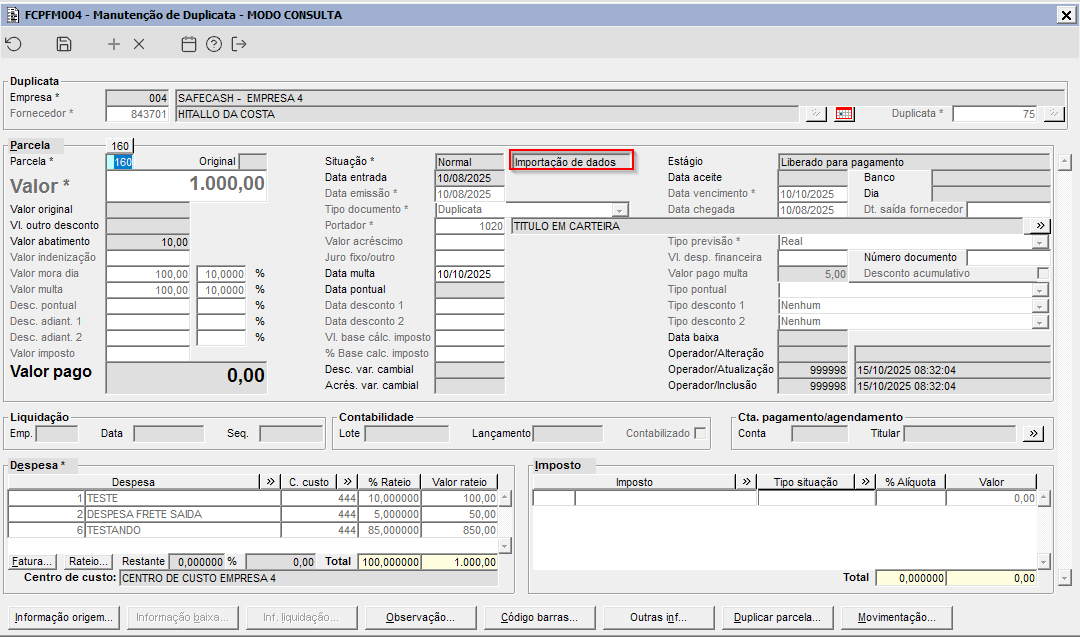Click the Imposto grid scroll down arrow

pos(1043,562)
